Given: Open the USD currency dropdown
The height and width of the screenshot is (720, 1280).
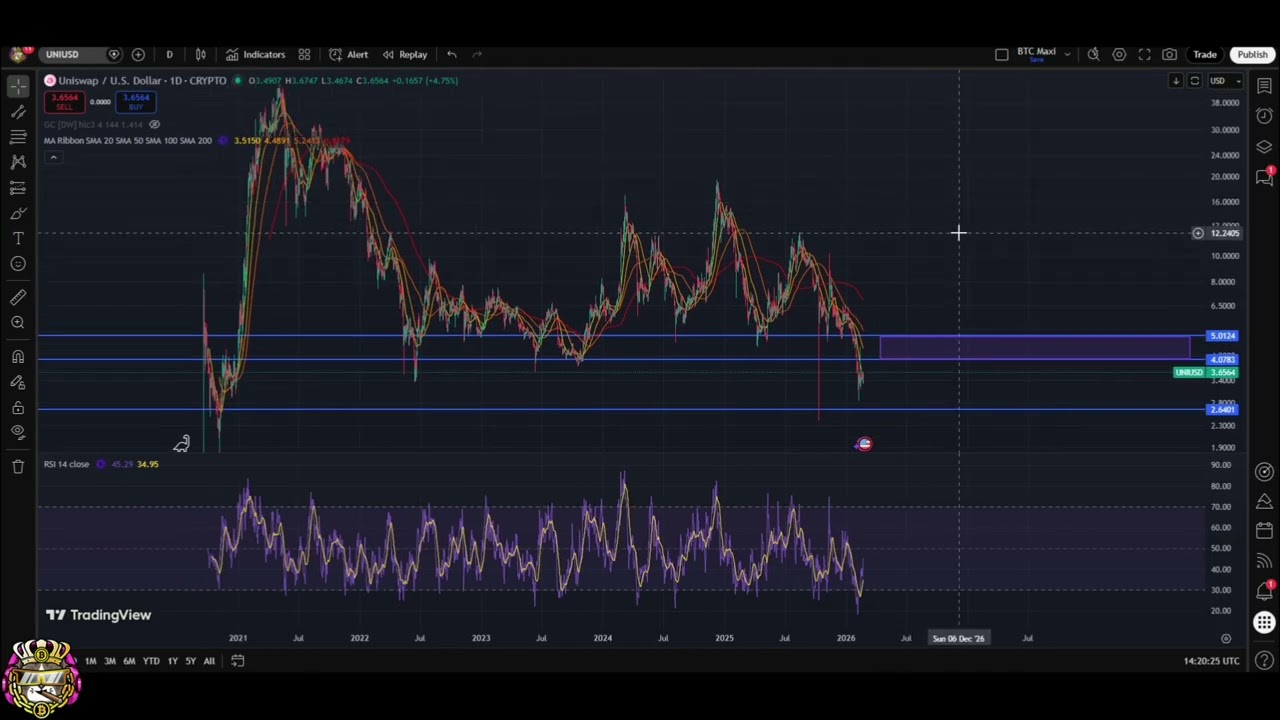Looking at the screenshot, I should [1225, 81].
